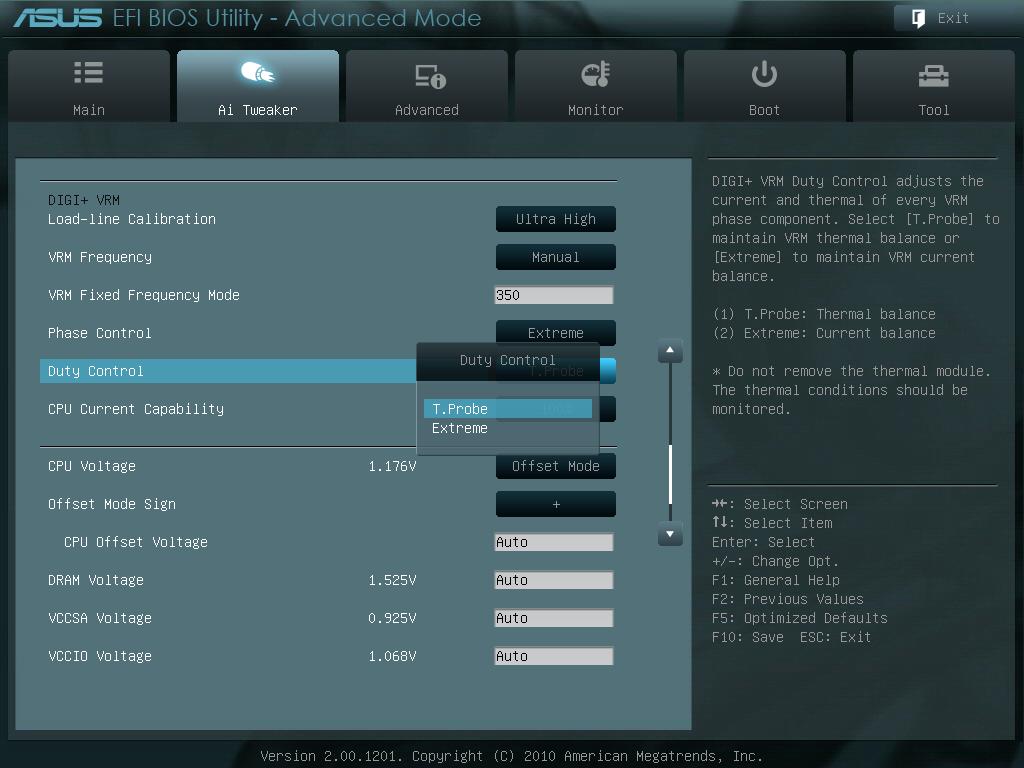Click the ASUS logo

[x=58, y=18]
